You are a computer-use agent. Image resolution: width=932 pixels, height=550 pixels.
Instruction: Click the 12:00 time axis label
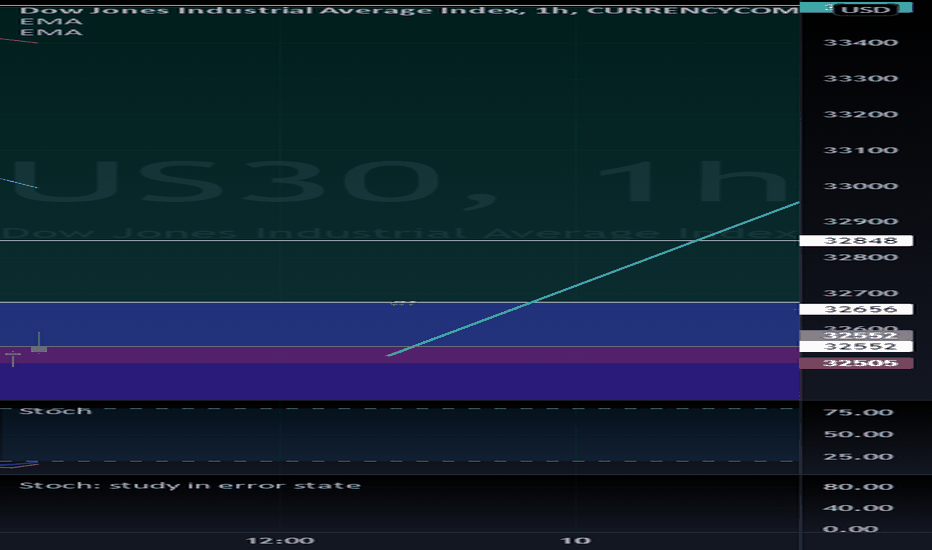[x=281, y=540]
